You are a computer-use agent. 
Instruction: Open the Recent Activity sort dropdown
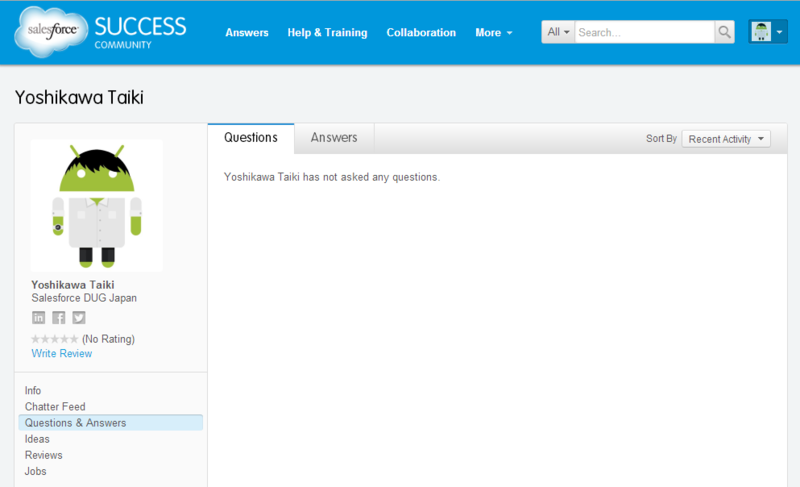726,139
